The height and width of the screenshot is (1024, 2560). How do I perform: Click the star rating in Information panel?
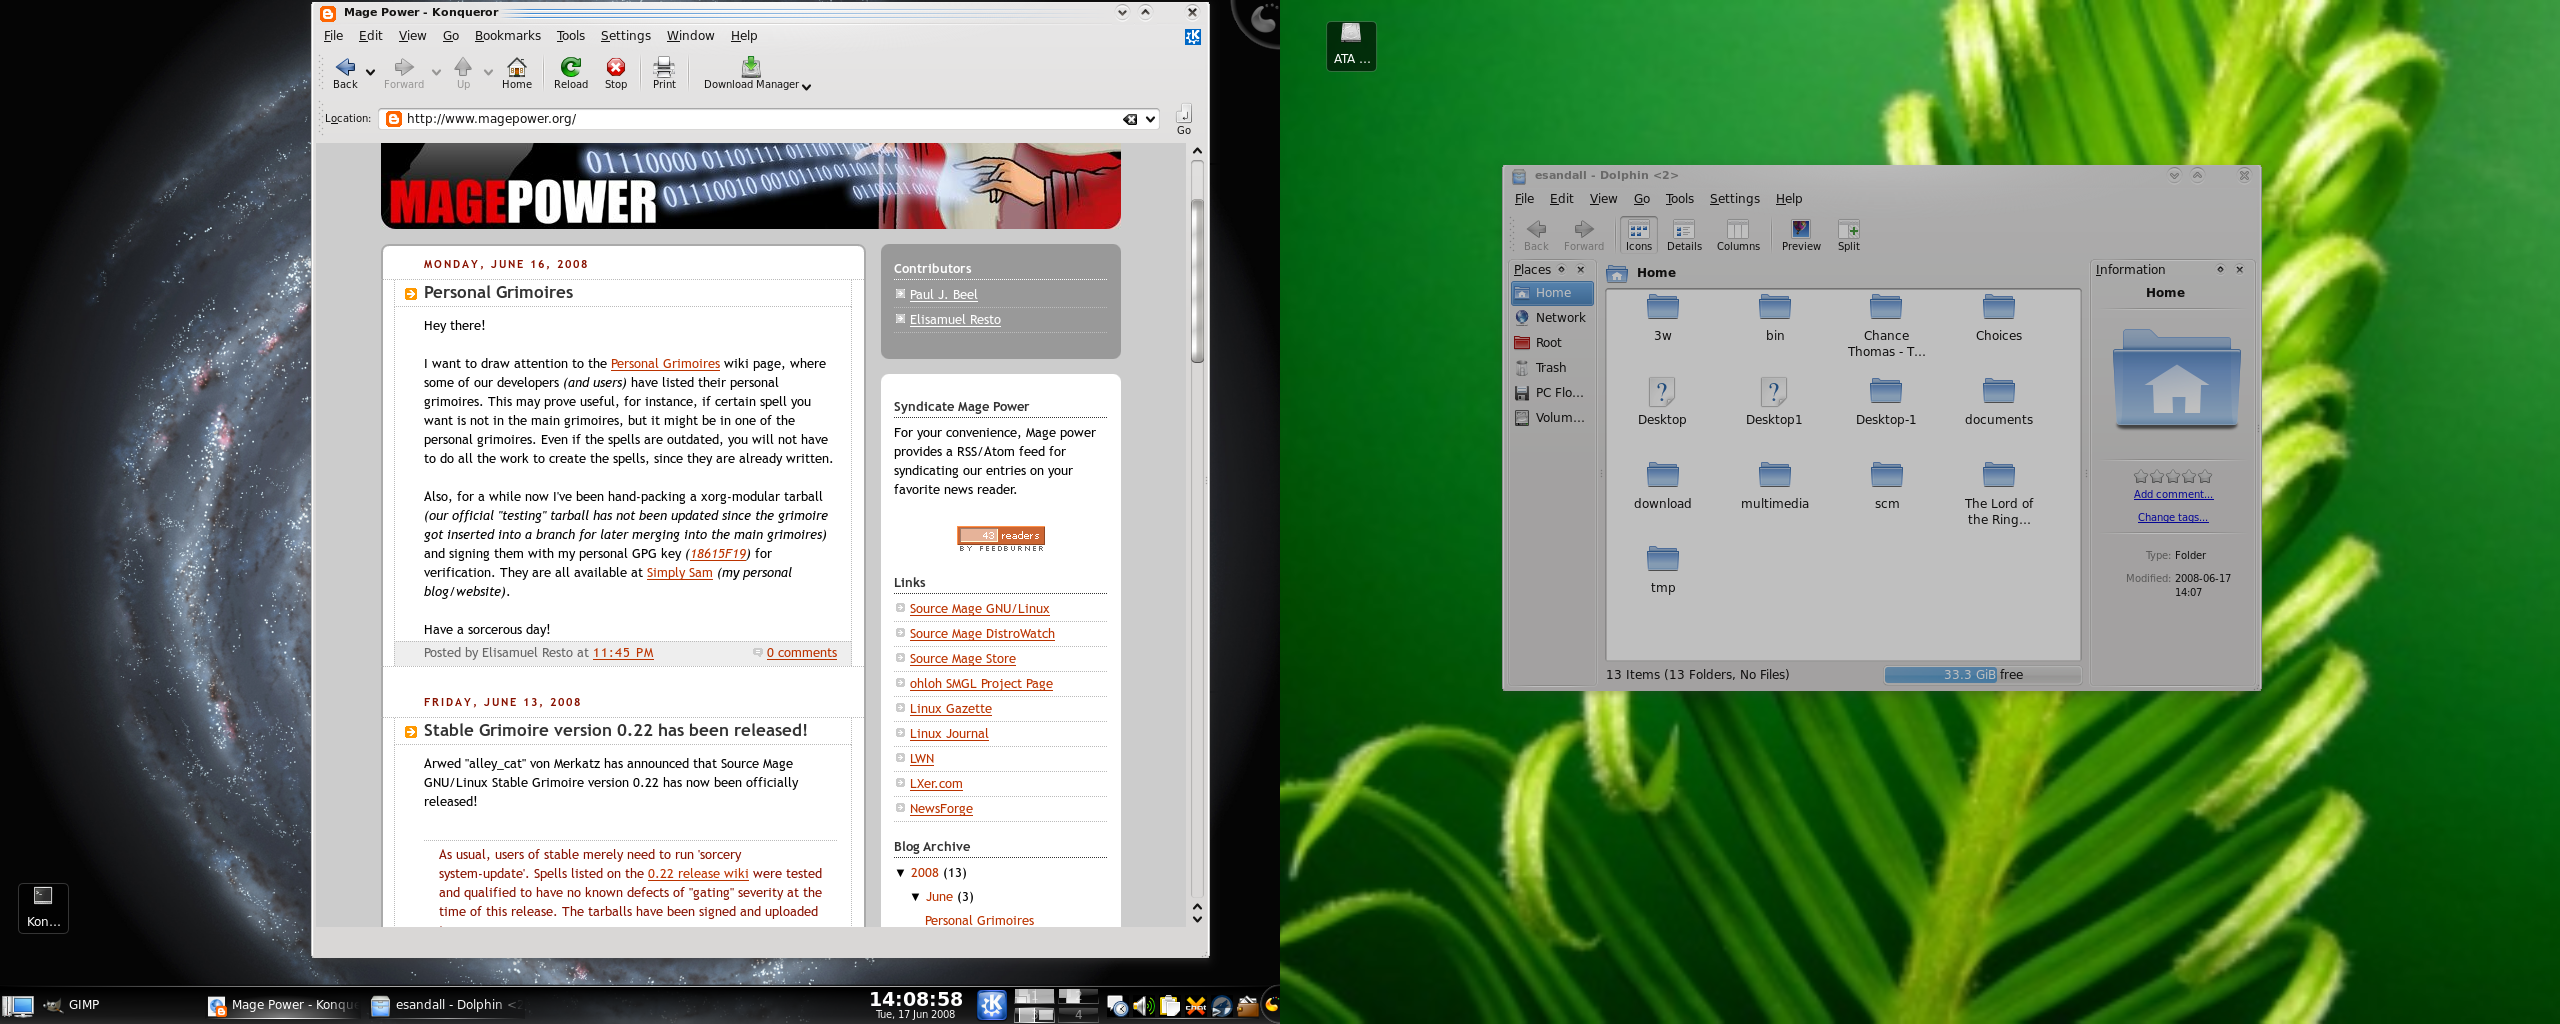click(x=2172, y=477)
